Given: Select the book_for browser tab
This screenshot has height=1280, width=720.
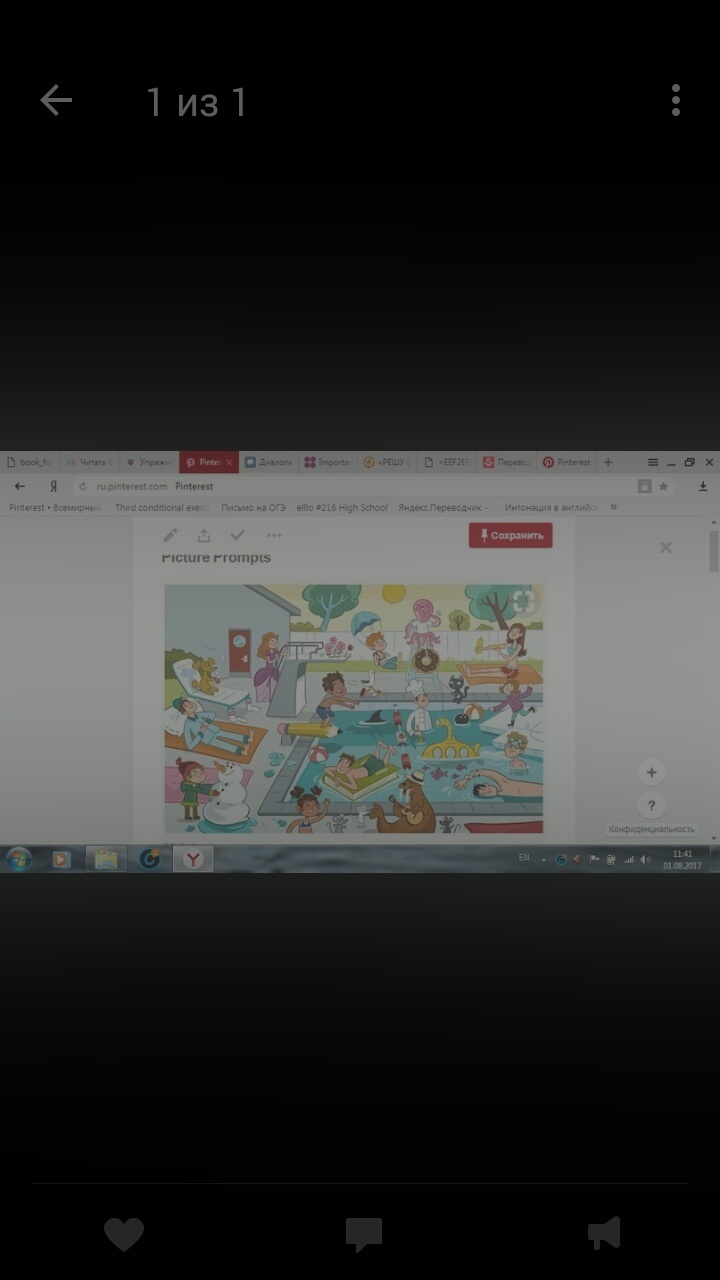Looking at the screenshot, I should coord(30,462).
